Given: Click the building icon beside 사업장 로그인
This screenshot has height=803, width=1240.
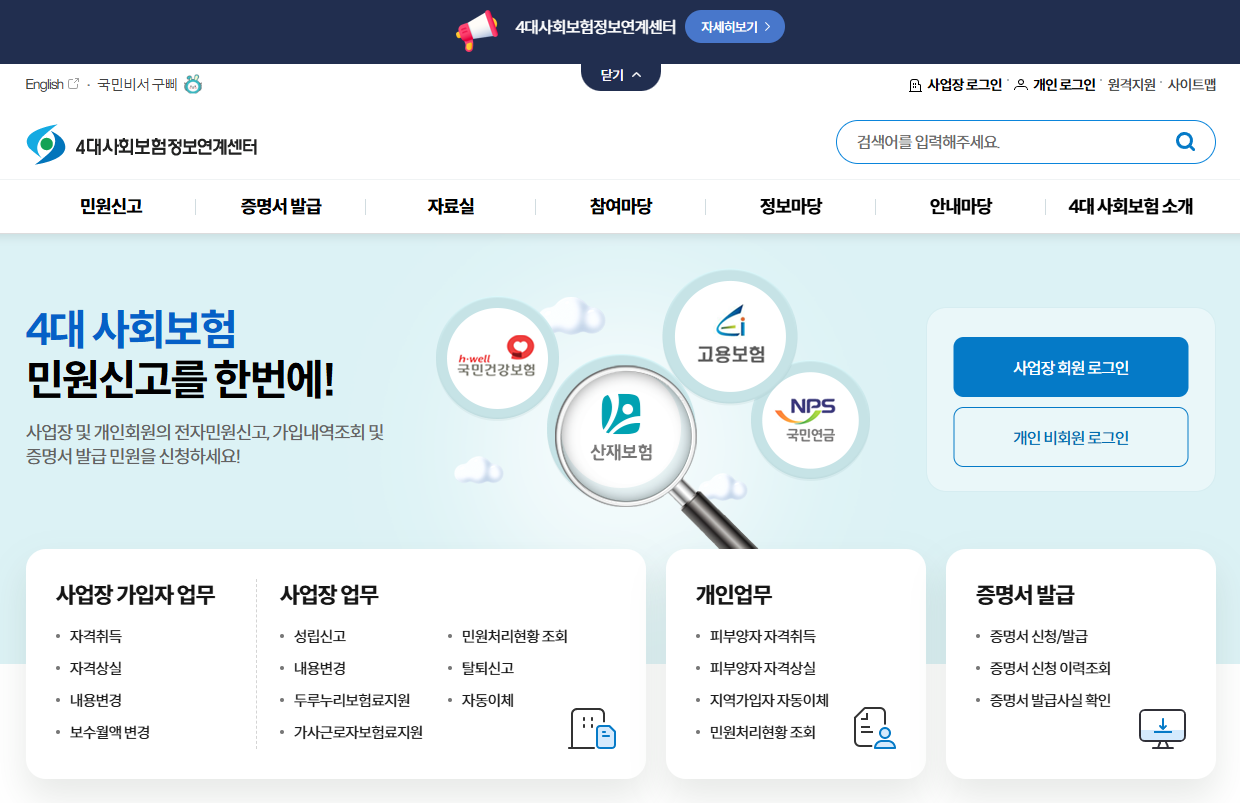Looking at the screenshot, I should point(915,85).
